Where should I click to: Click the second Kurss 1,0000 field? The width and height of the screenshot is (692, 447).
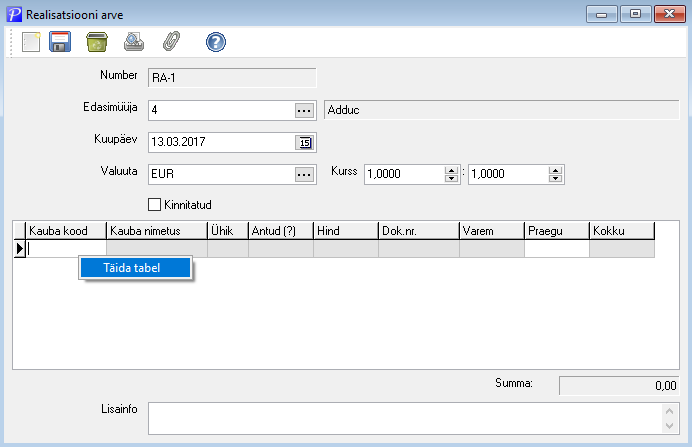tap(508, 174)
